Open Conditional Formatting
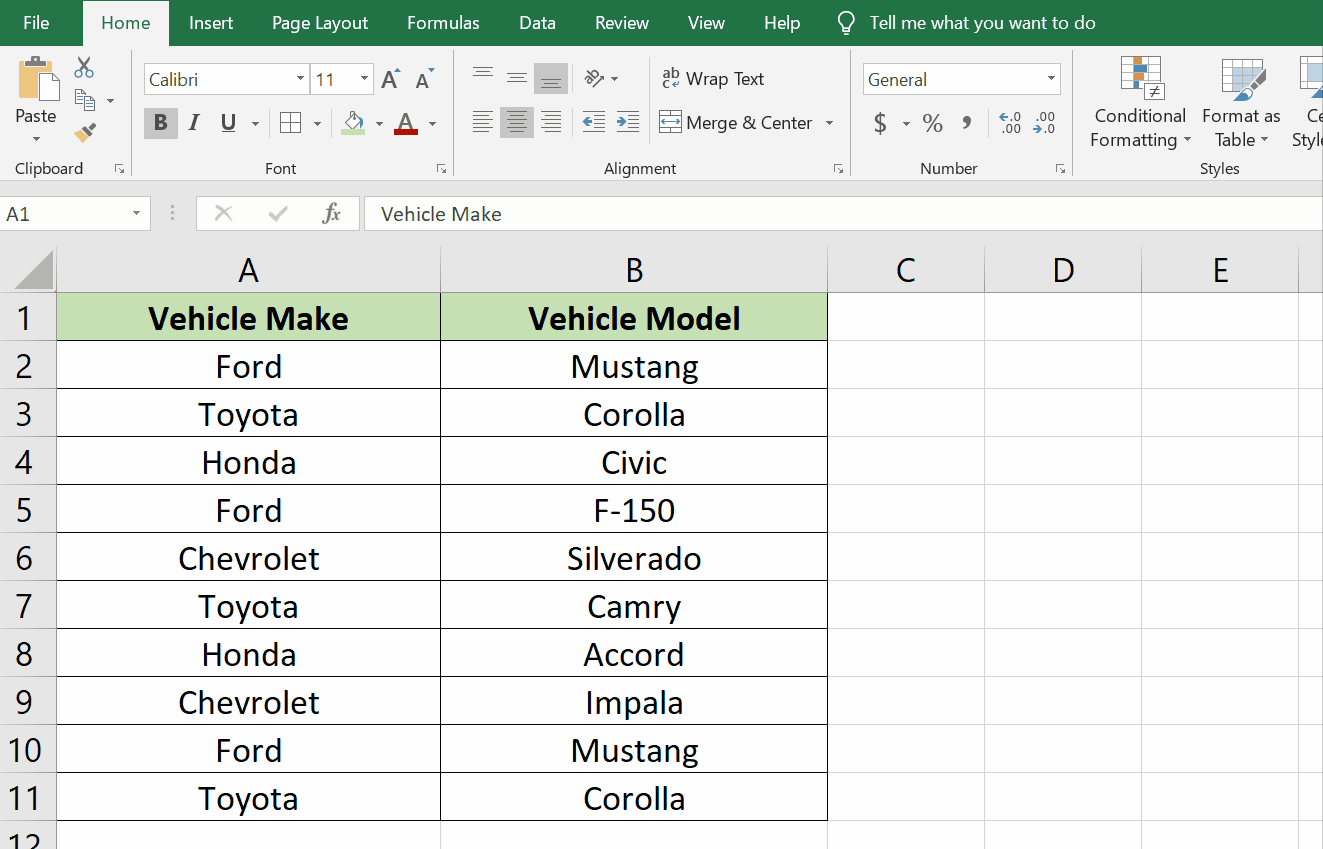1323x849 pixels. point(1140,104)
